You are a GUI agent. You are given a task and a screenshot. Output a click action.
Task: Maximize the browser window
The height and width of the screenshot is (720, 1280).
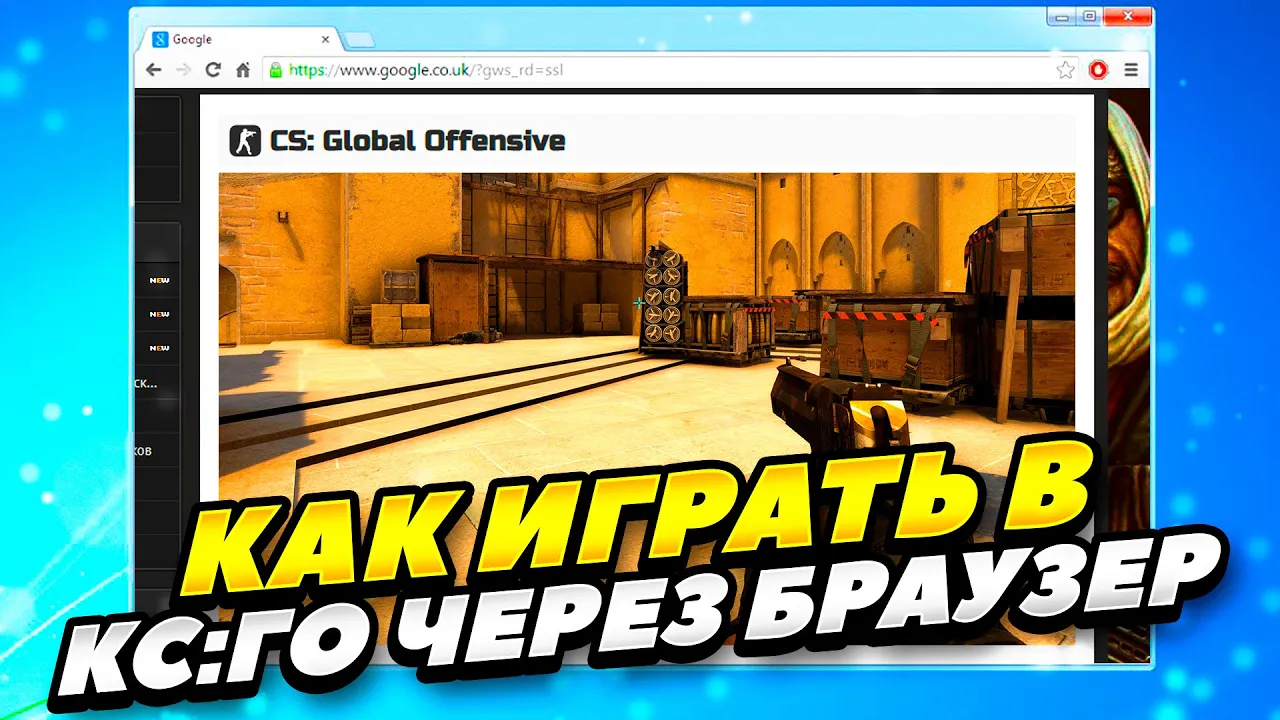[1089, 15]
